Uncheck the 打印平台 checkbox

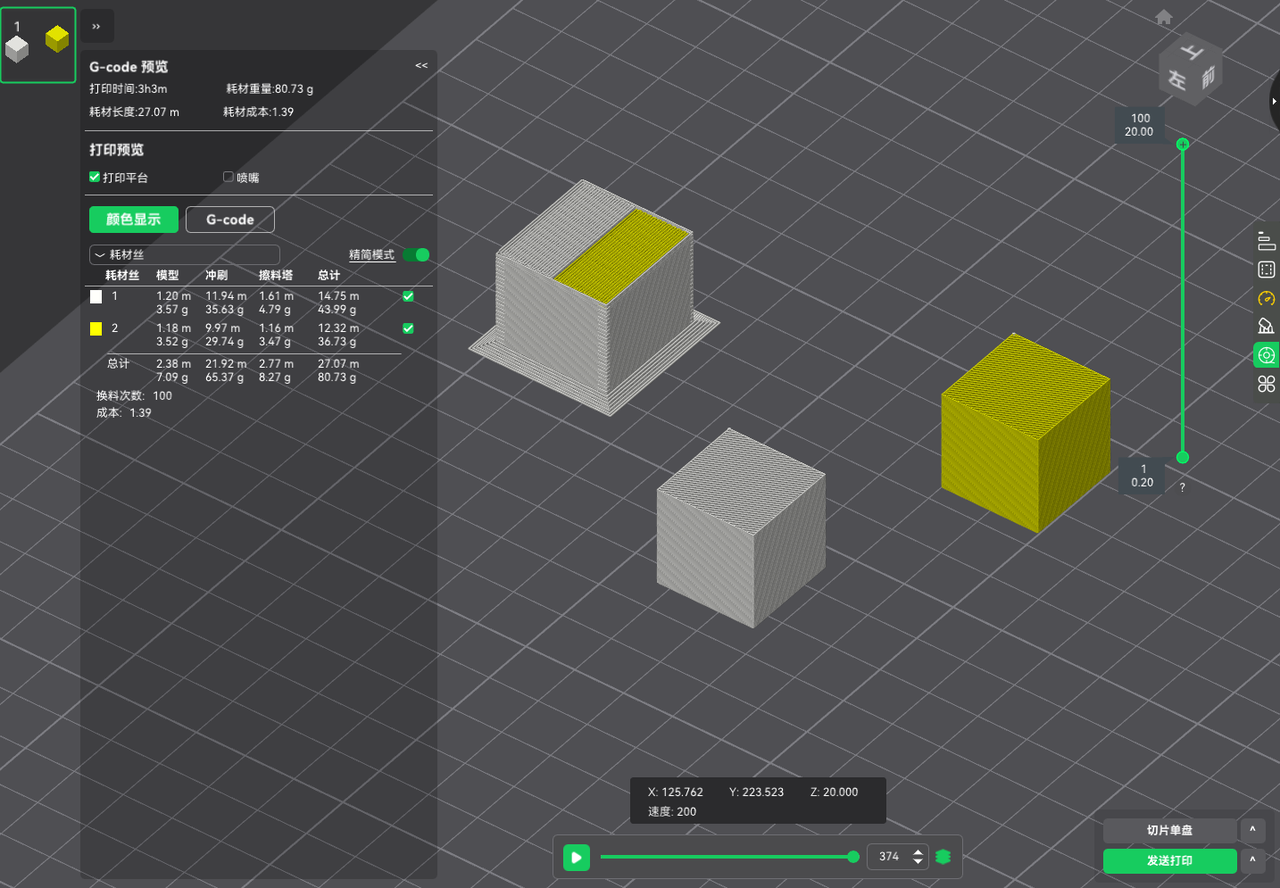pos(95,177)
